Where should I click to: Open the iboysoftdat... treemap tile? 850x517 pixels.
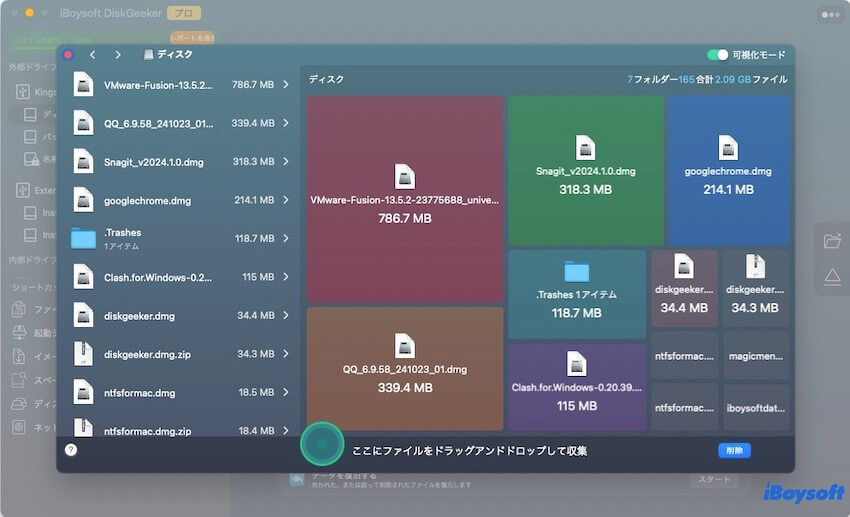pyautogui.click(x=756, y=408)
